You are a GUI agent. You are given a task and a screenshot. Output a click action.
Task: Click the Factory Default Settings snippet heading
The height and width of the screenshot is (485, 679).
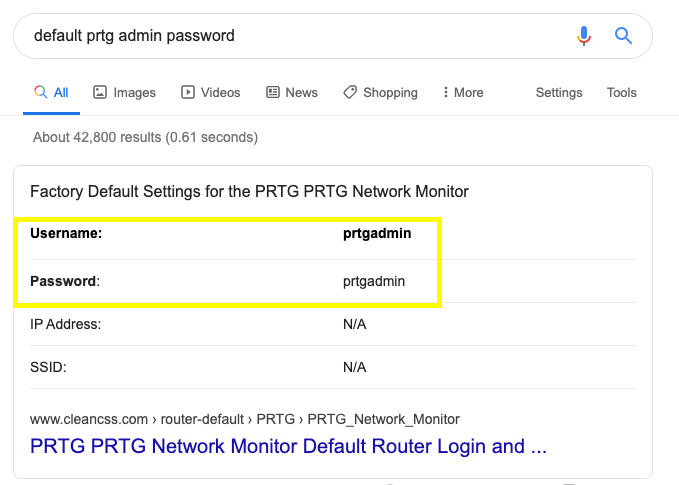point(249,191)
